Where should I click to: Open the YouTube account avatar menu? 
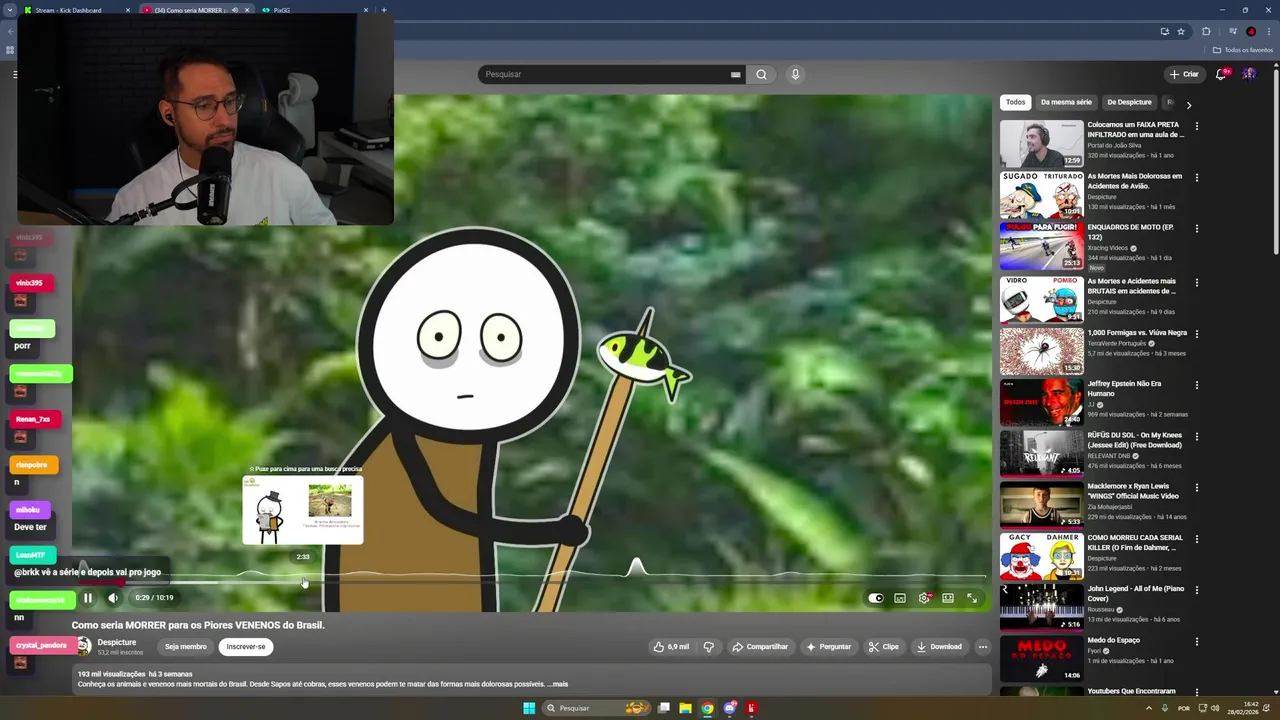1249,74
